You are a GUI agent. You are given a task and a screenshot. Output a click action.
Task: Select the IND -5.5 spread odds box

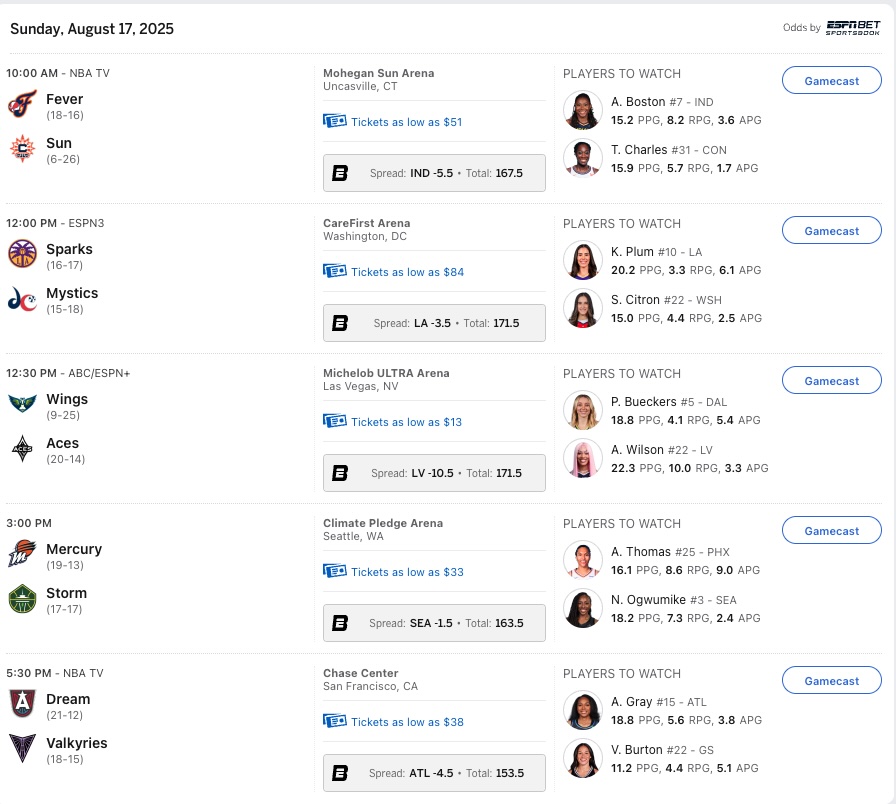click(x=434, y=173)
